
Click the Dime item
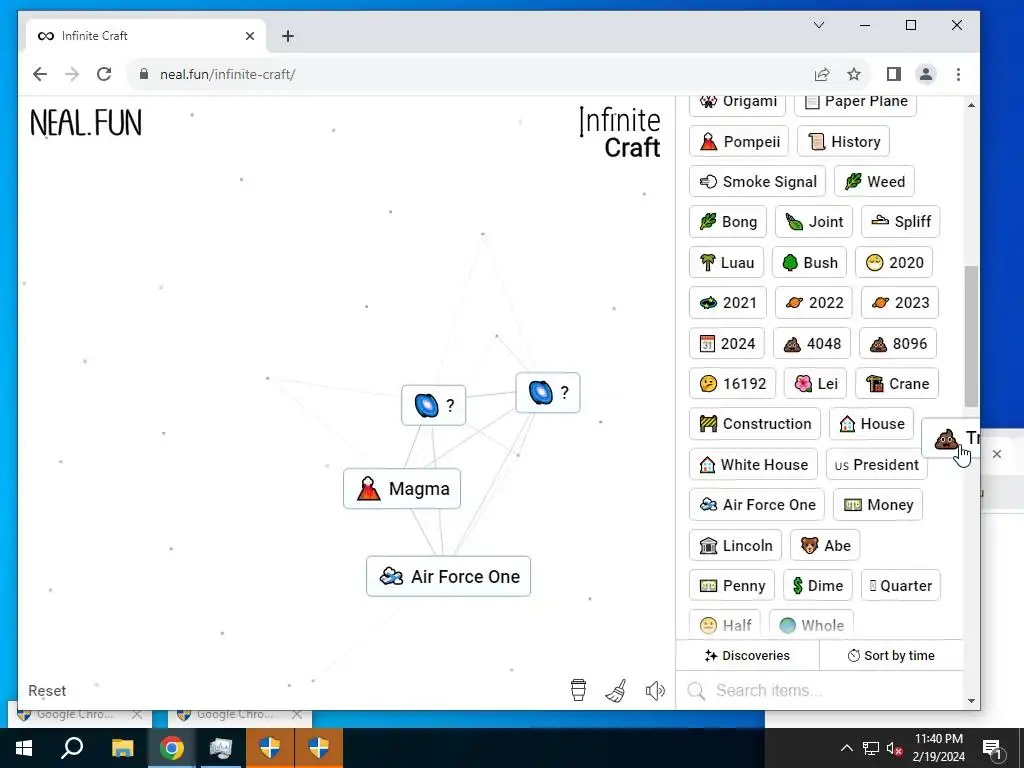818,585
